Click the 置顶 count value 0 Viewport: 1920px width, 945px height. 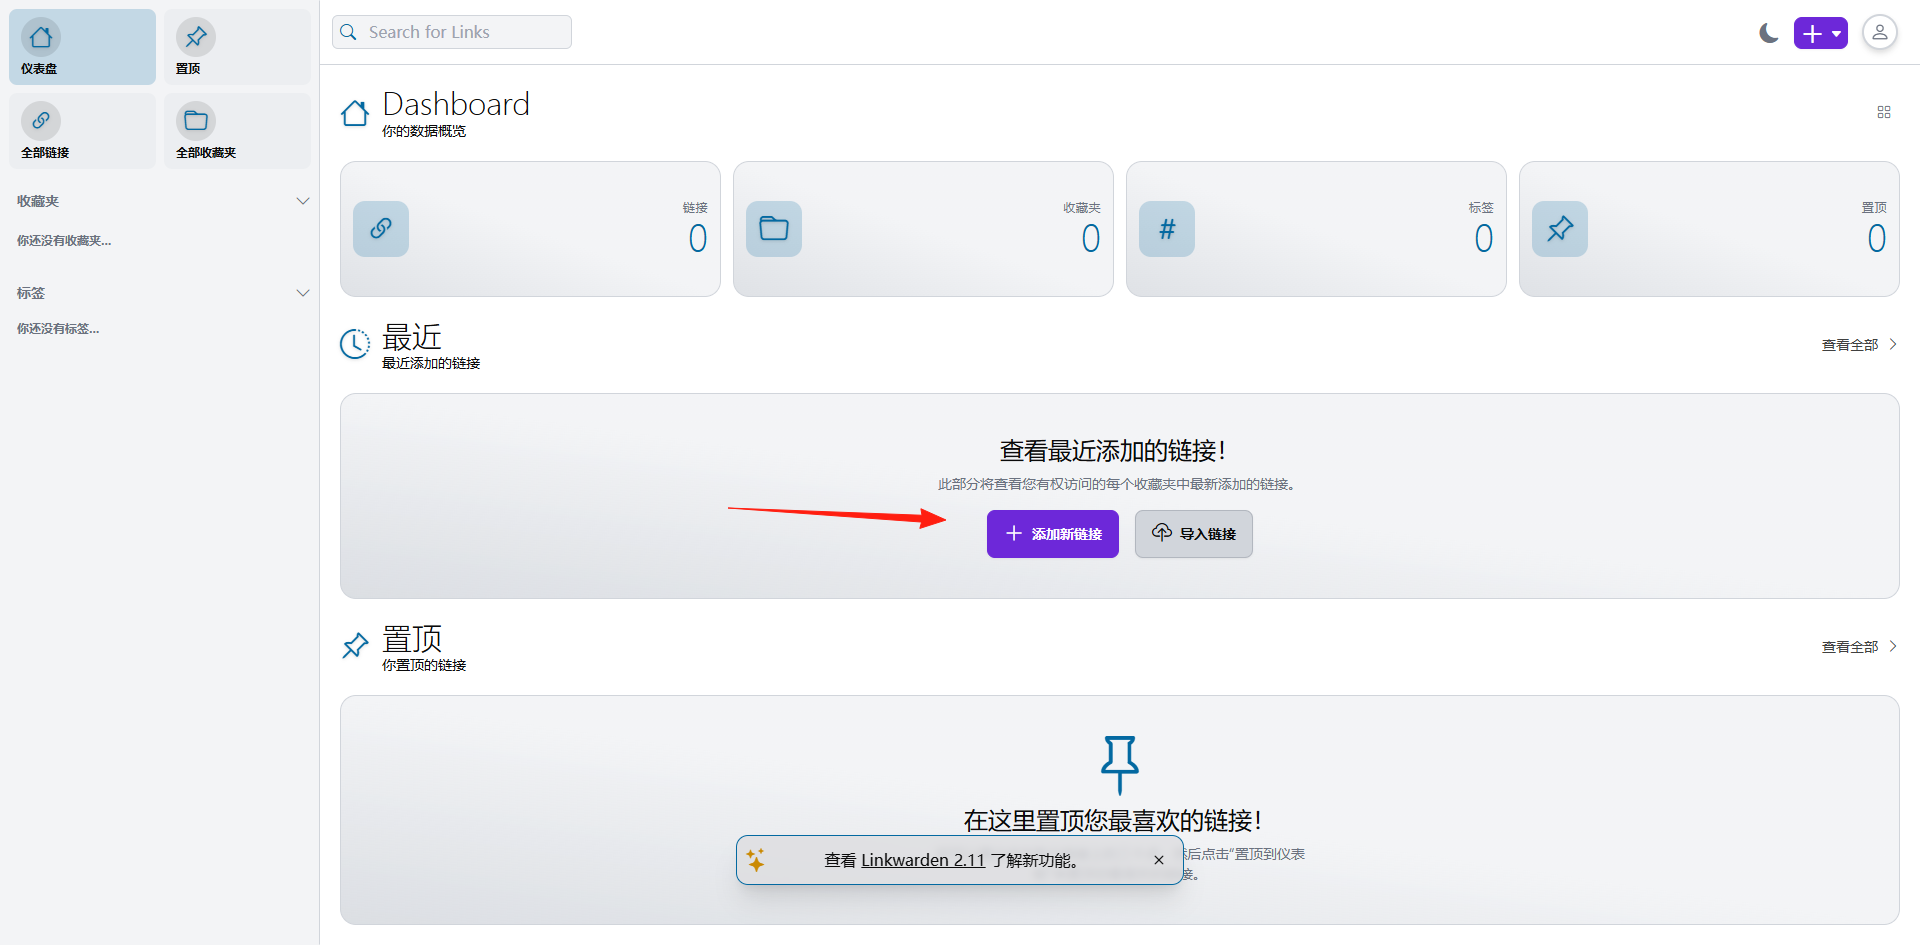[1877, 238]
